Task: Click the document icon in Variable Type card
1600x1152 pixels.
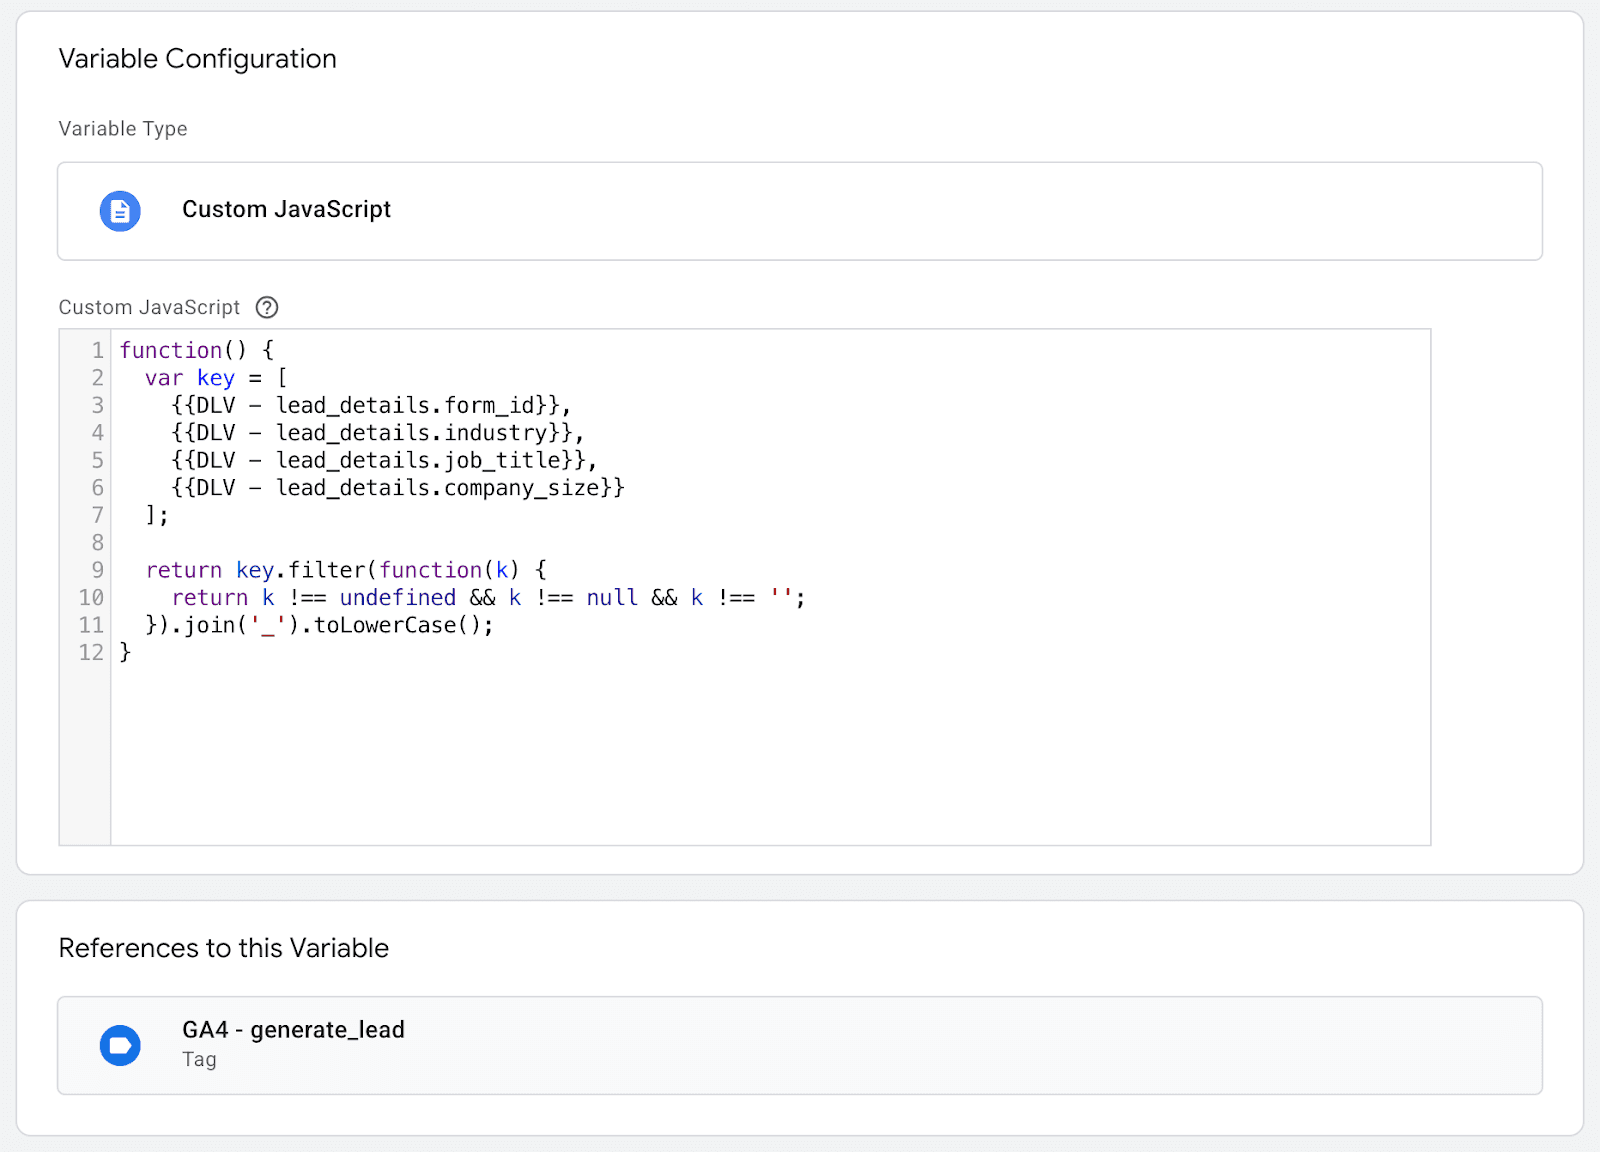Action: [x=119, y=211]
